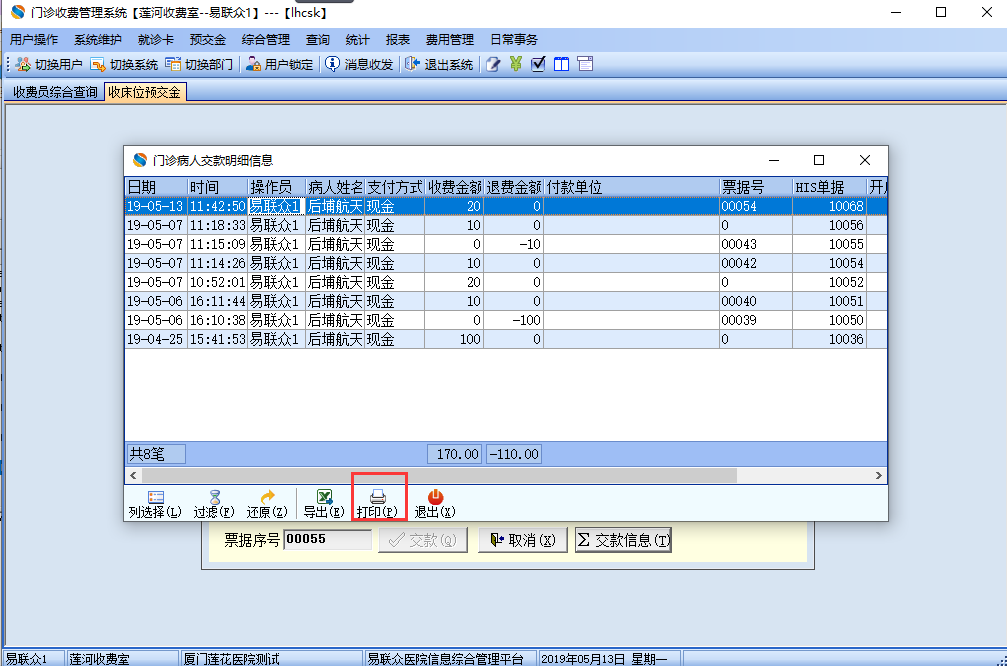Click the blue two-column layout icon
This screenshot has height=666, width=1007.
click(x=561, y=64)
